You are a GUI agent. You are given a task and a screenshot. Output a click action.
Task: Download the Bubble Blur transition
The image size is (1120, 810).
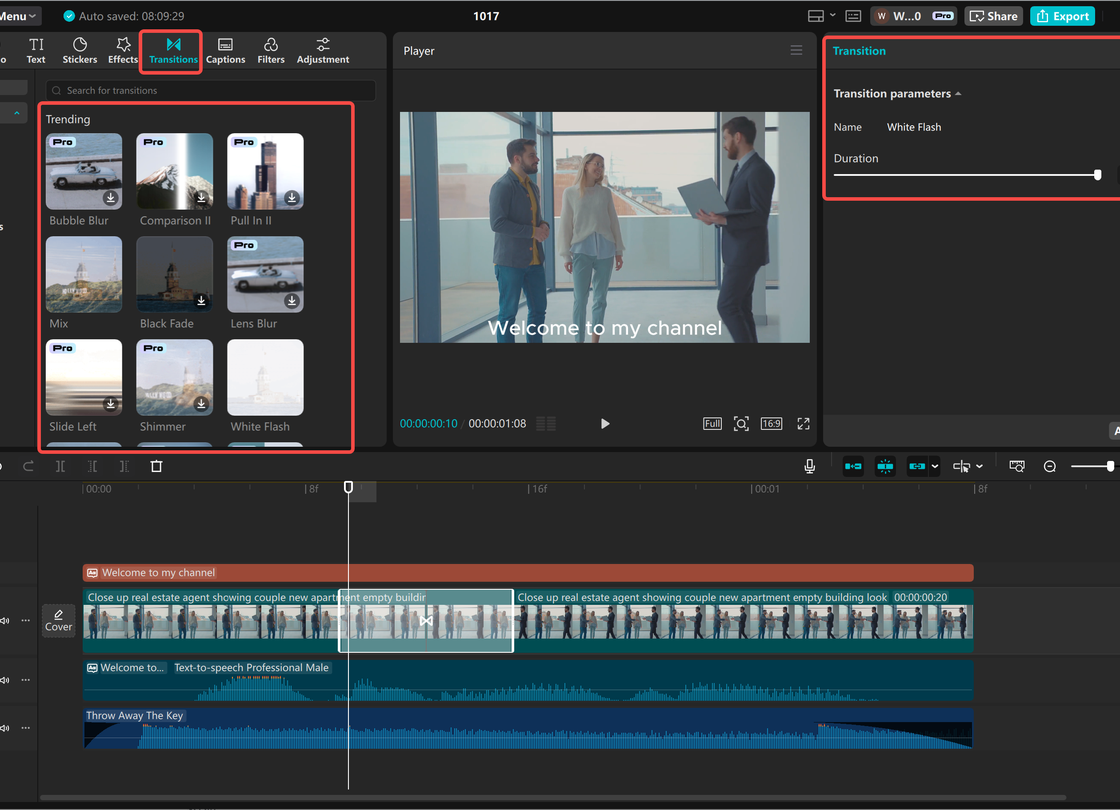pyautogui.click(x=110, y=198)
